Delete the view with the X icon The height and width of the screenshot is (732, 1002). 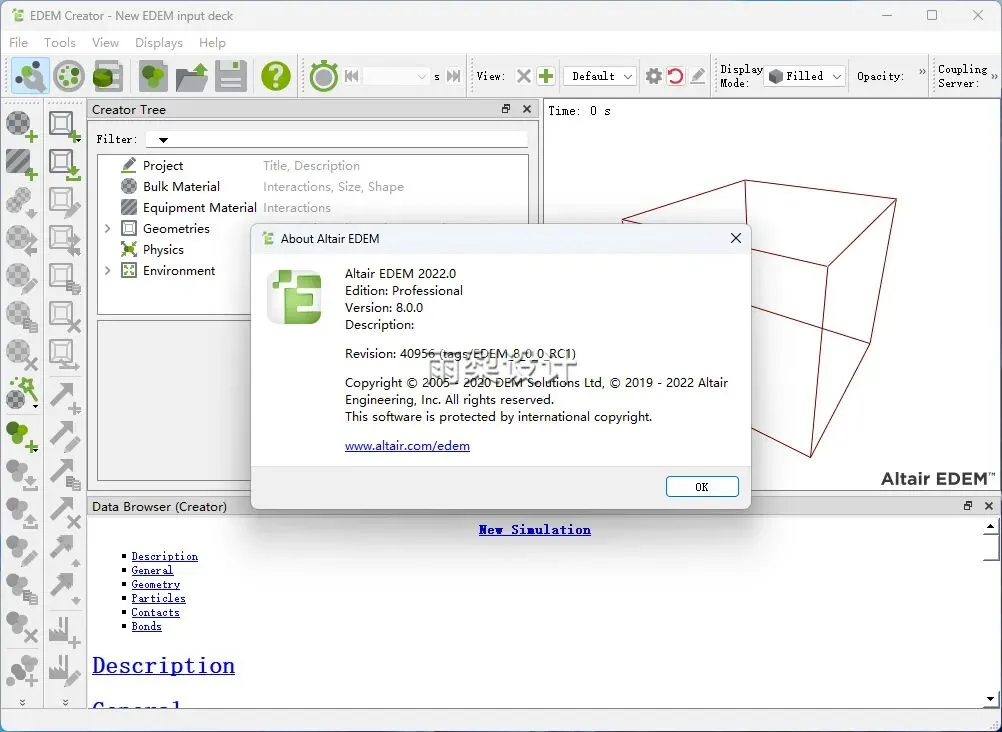pos(523,76)
